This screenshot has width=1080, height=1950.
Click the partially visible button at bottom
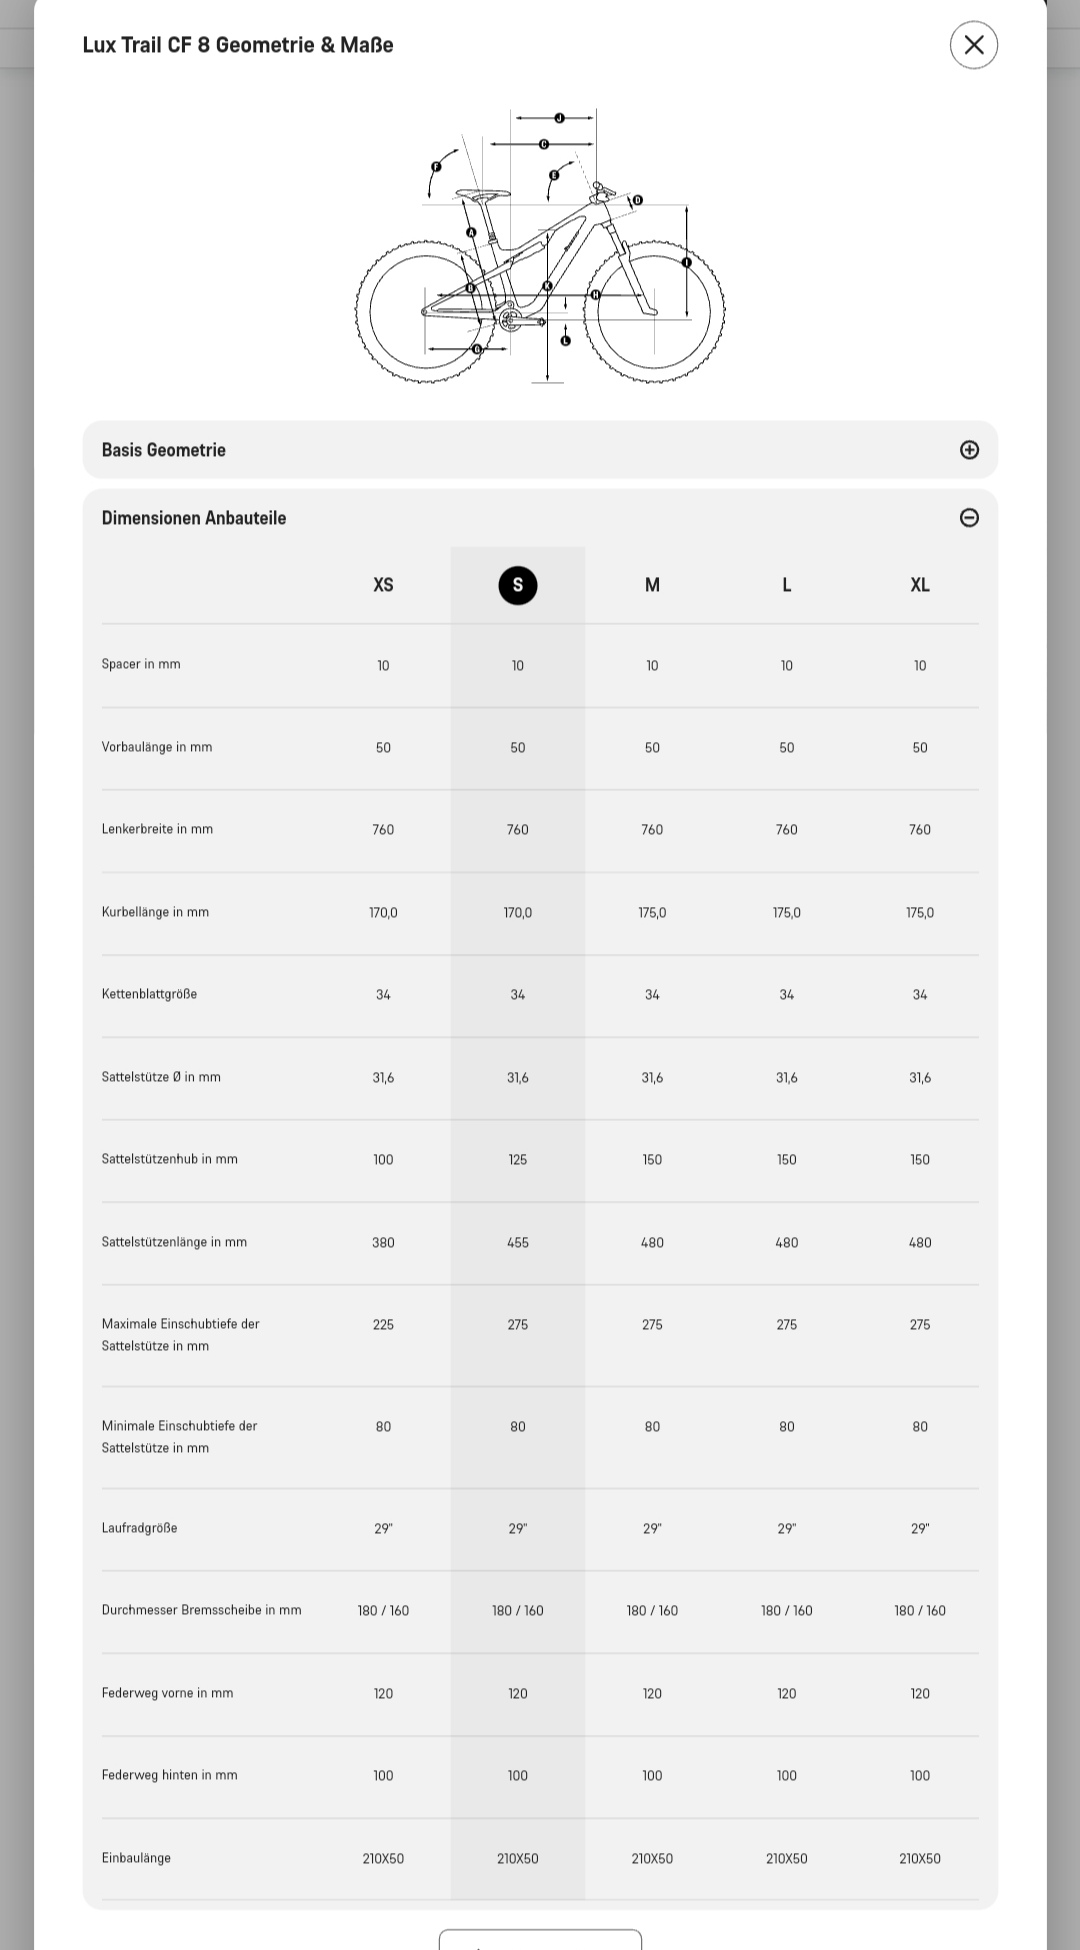pos(540,1940)
